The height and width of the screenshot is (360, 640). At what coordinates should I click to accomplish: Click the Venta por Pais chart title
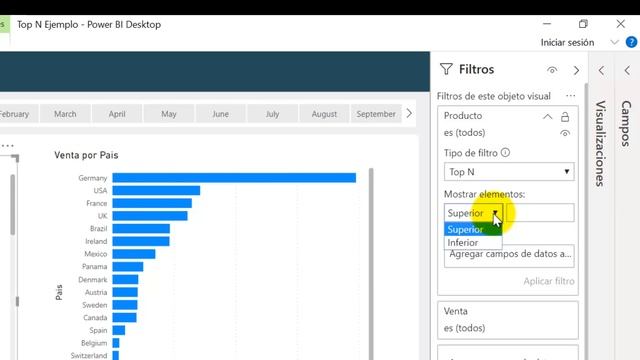pyautogui.click(x=86, y=155)
